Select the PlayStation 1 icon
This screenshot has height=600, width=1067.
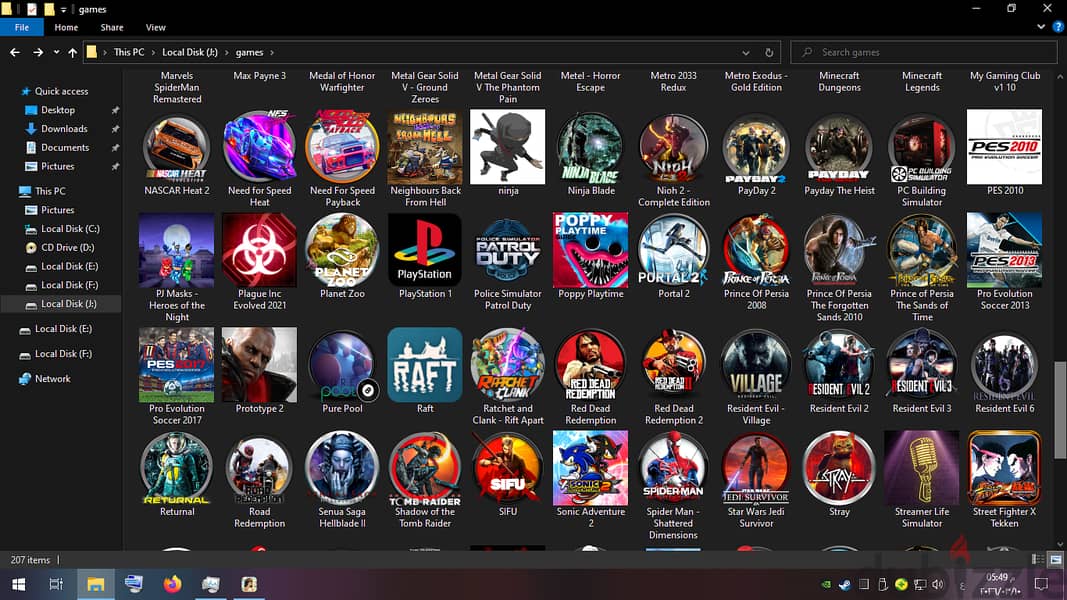point(425,250)
